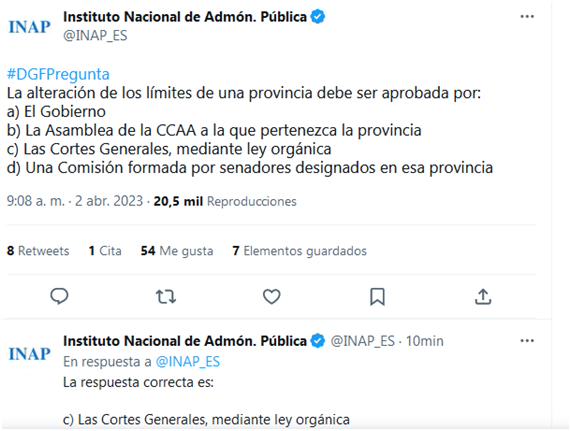Screen dimensions: 571x431
Task: View the 8 Retweets list
Action: (x=38, y=251)
